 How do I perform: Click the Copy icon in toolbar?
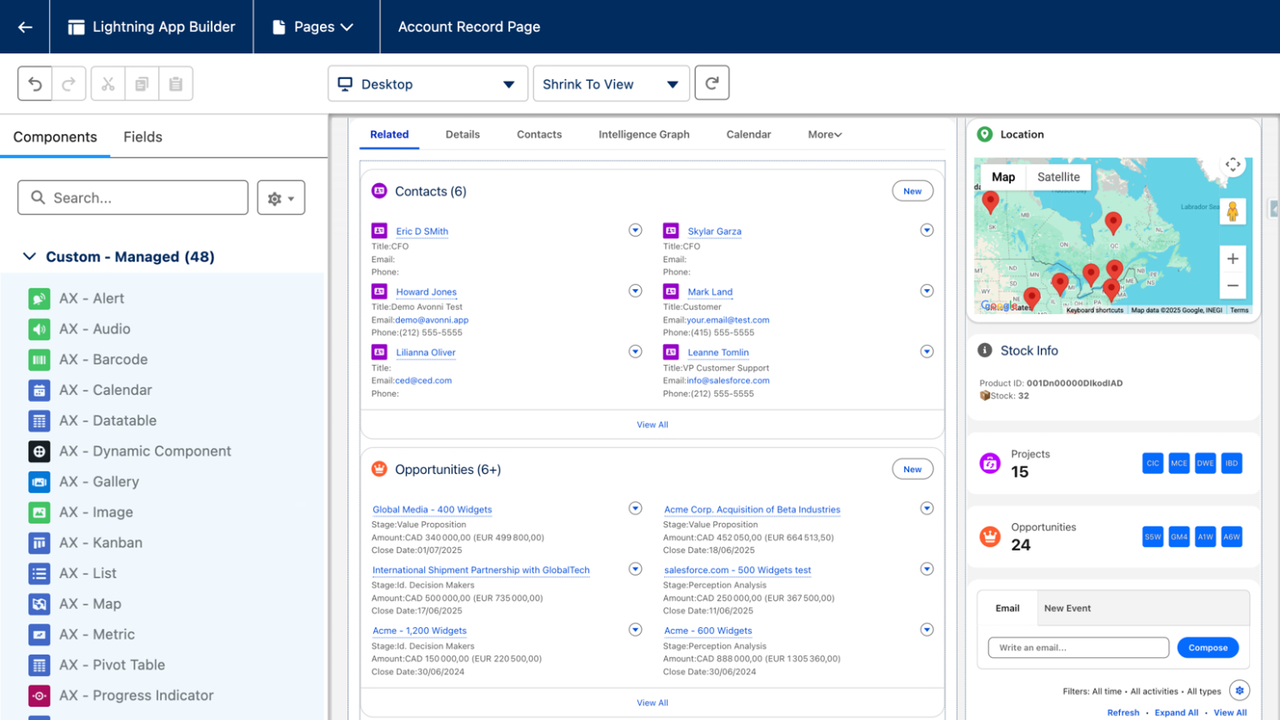142,84
